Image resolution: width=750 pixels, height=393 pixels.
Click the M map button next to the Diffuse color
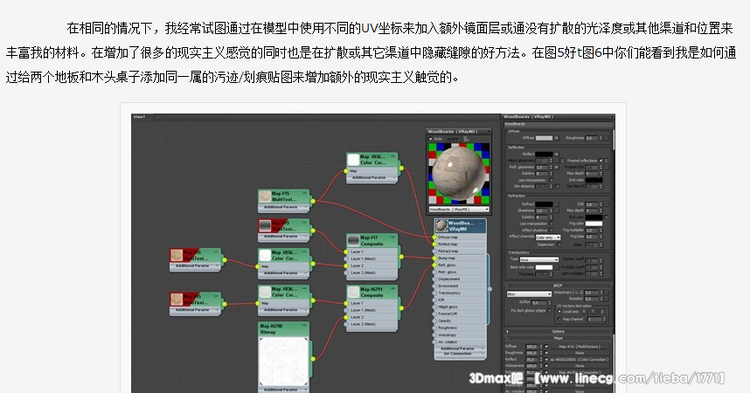pyautogui.click(x=556, y=138)
